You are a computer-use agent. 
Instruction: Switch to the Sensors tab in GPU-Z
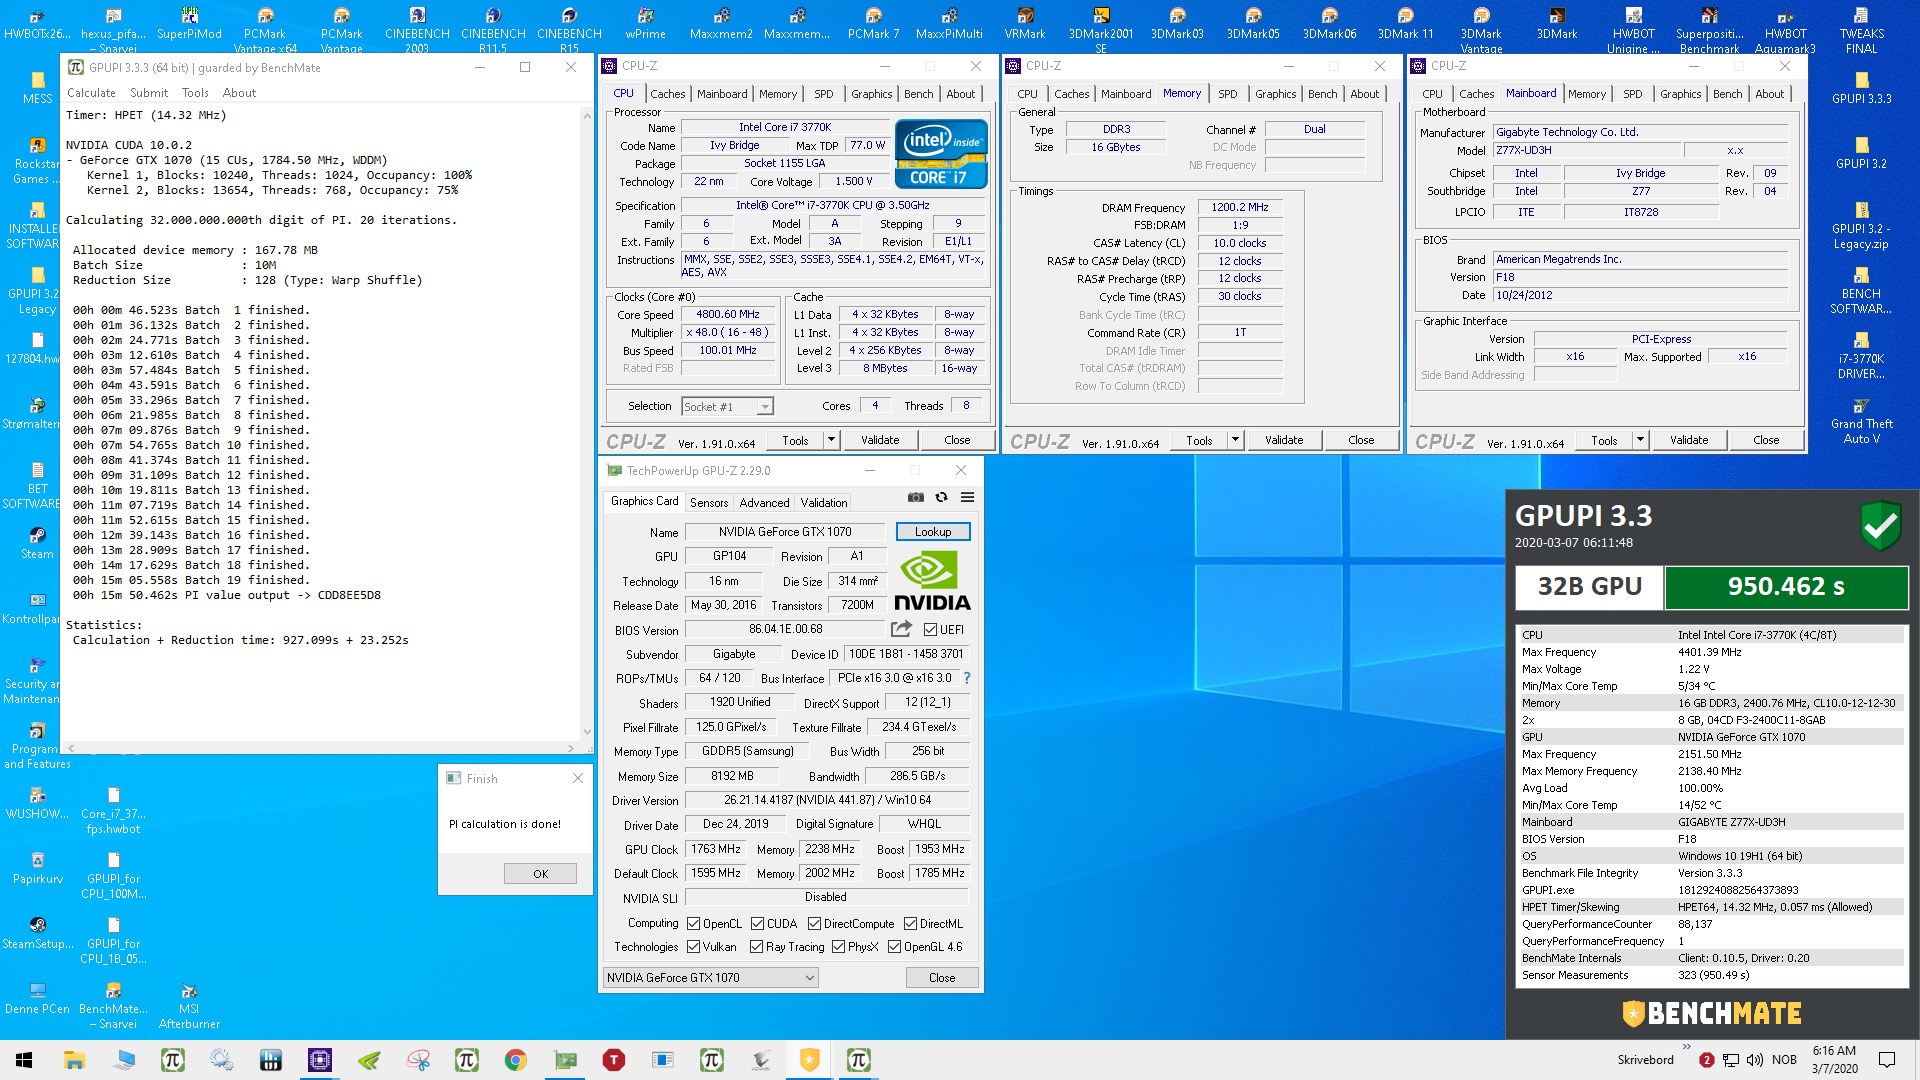(x=709, y=503)
